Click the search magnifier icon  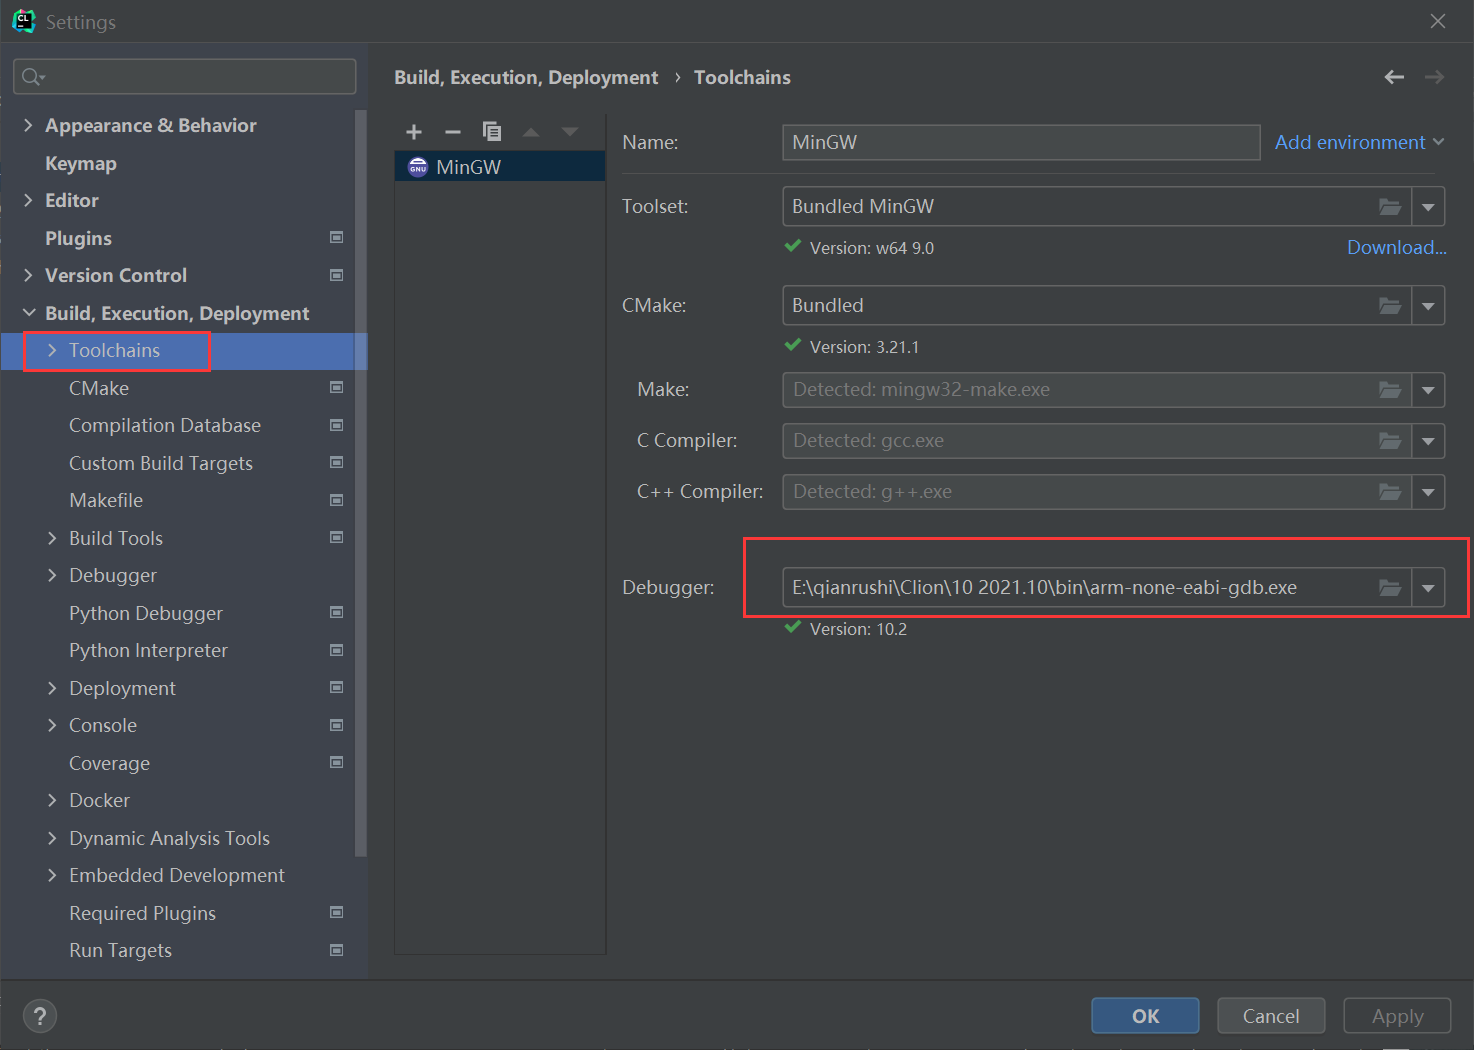tap(33, 77)
